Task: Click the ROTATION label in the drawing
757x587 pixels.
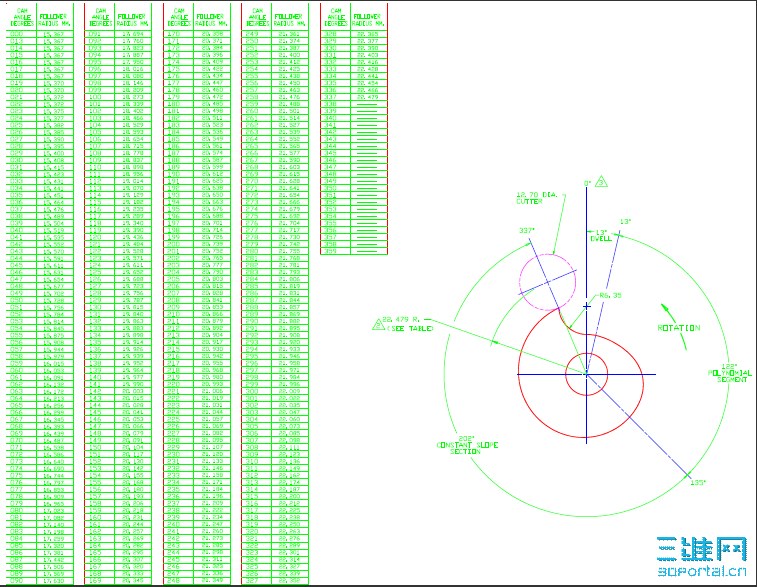Action: click(679, 328)
